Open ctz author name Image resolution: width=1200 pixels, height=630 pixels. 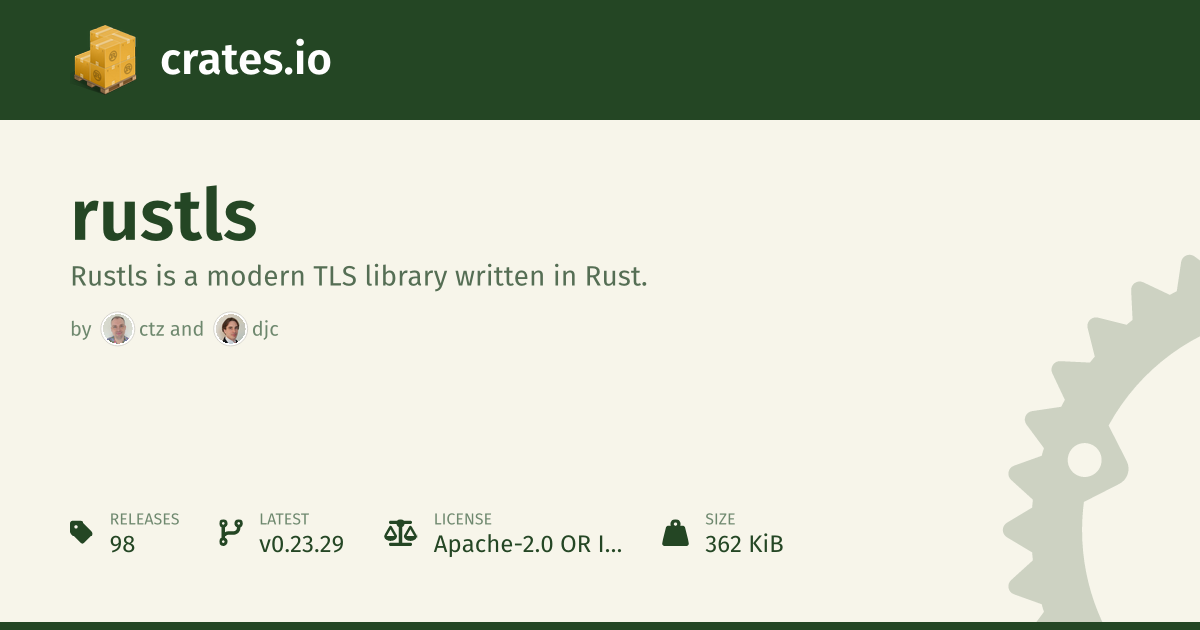(x=152, y=329)
